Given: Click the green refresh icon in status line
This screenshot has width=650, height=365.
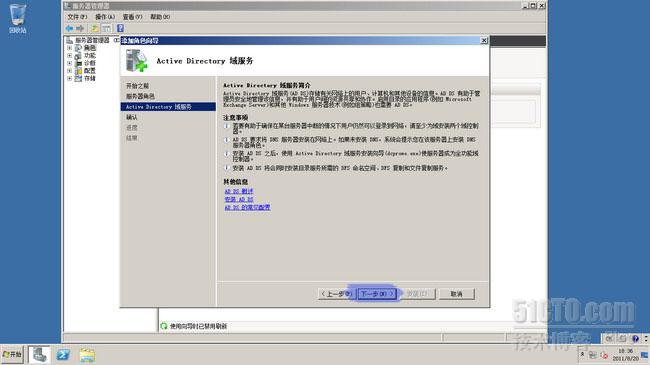Looking at the screenshot, I should point(164,326).
